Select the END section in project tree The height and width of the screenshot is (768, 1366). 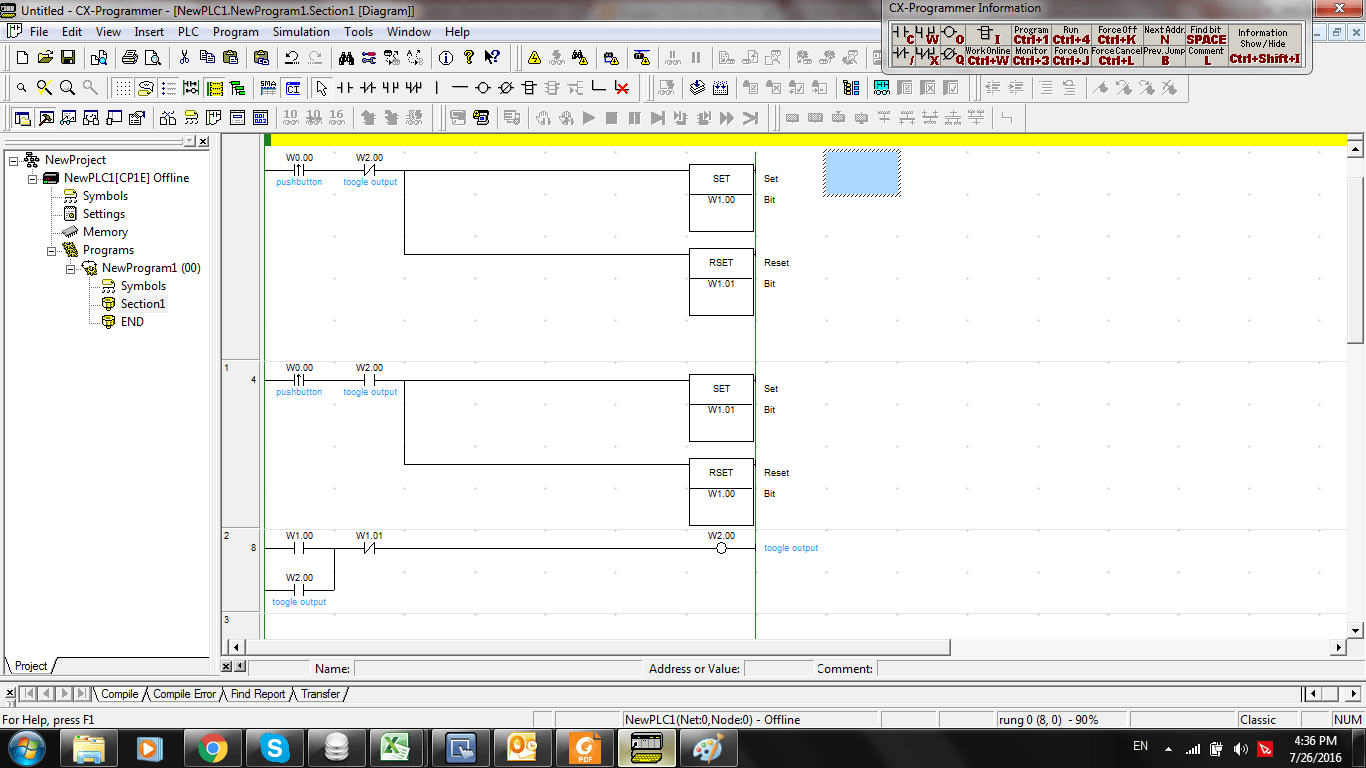pyautogui.click(x=132, y=322)
